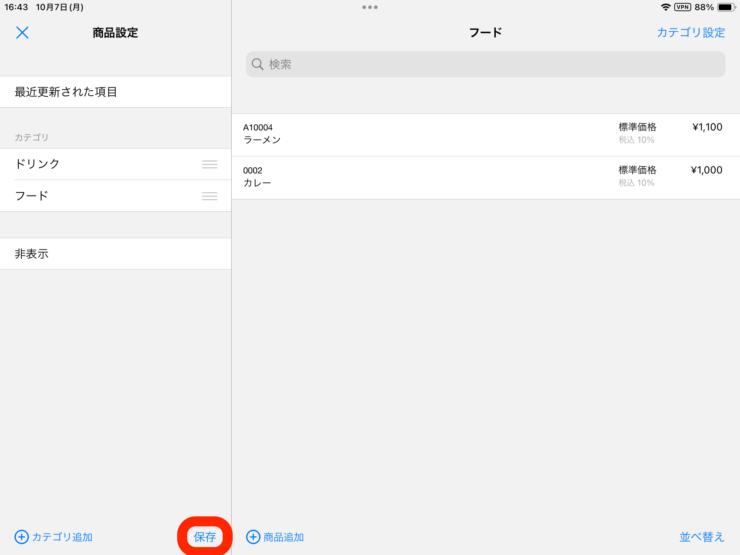
Task: Open the ラーメン product row
Action: tap(486, 135)
